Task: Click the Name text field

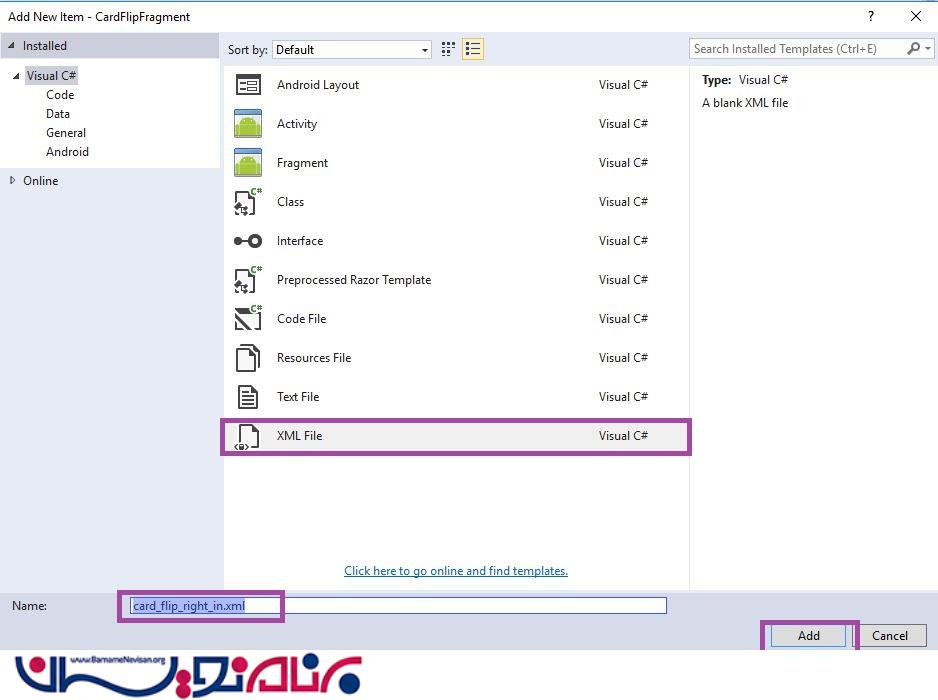Action: (450, 606)
